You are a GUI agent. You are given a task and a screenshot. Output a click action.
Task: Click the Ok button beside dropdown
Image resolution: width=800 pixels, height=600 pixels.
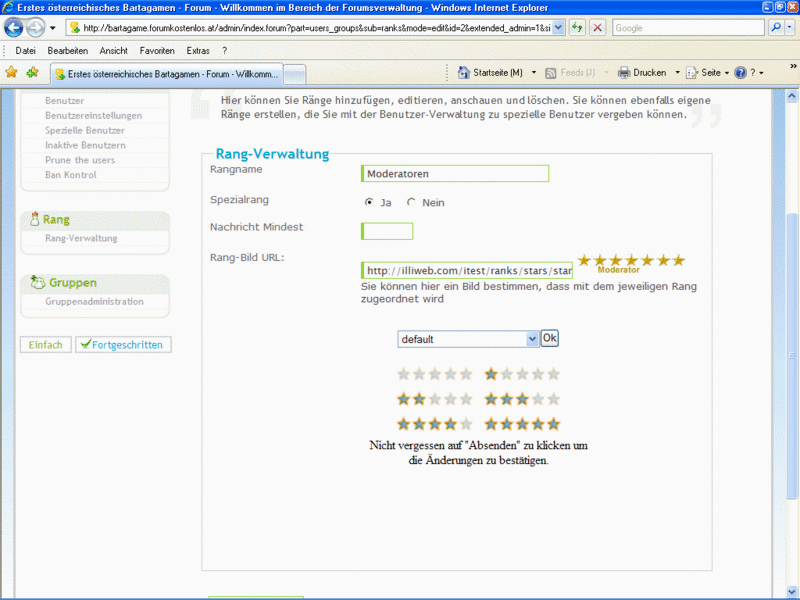(x=549, y=338)
